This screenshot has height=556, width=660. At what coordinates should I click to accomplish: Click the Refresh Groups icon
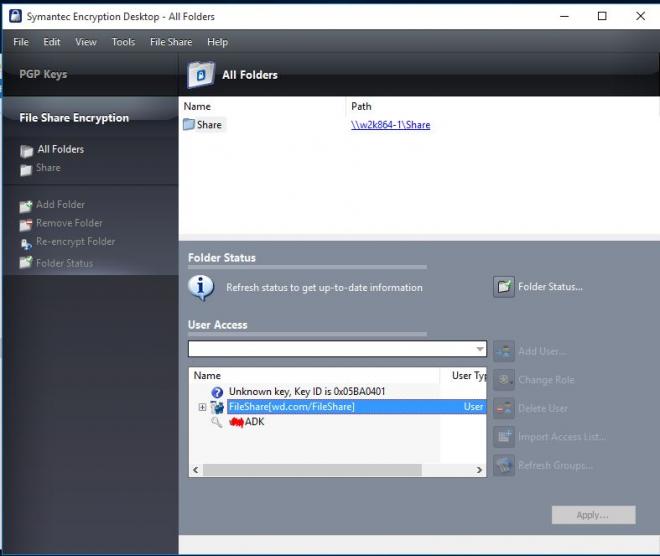pos(504,466)
